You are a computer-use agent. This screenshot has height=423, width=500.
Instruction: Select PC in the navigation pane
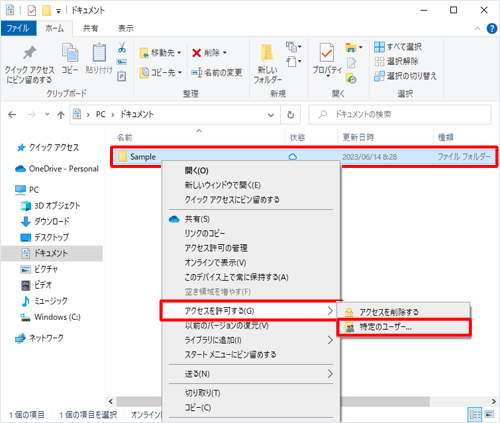click(x=27, y=190)
